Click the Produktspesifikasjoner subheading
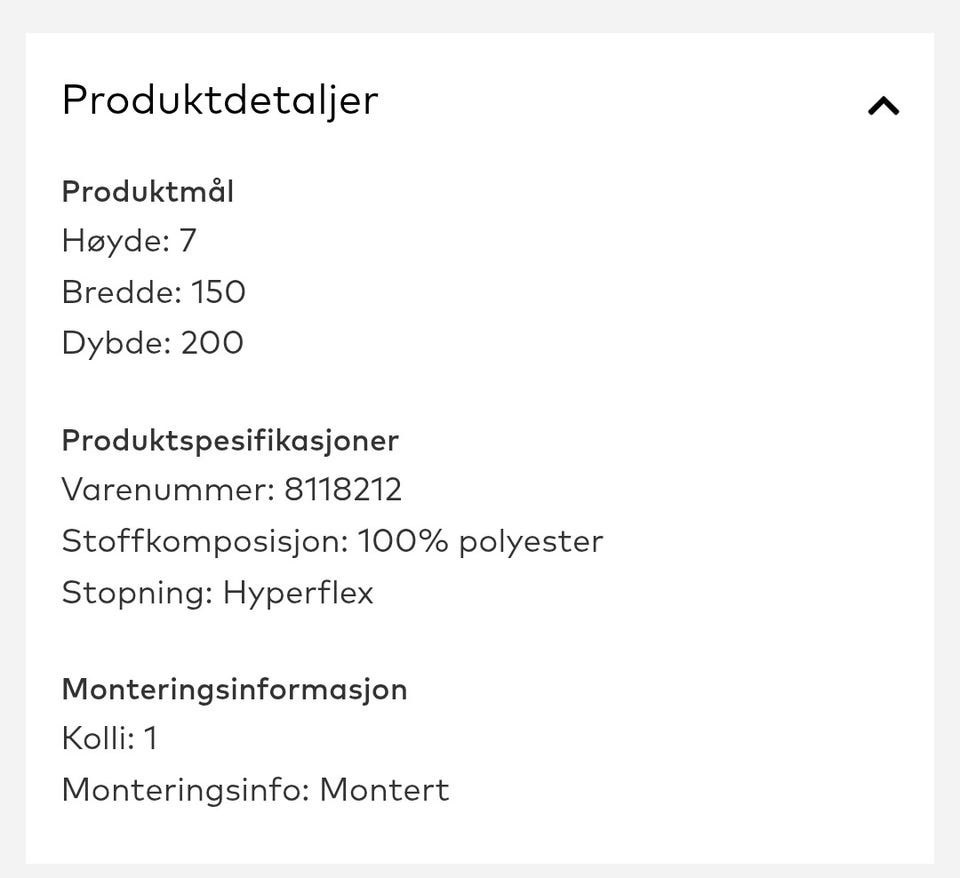960x878 pixels. point(230,440)
